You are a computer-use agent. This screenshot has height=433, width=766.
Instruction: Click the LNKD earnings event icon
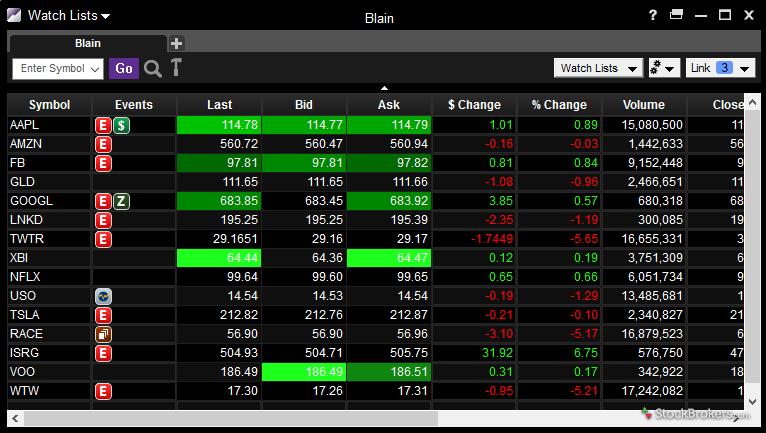[x=103, y=220]
